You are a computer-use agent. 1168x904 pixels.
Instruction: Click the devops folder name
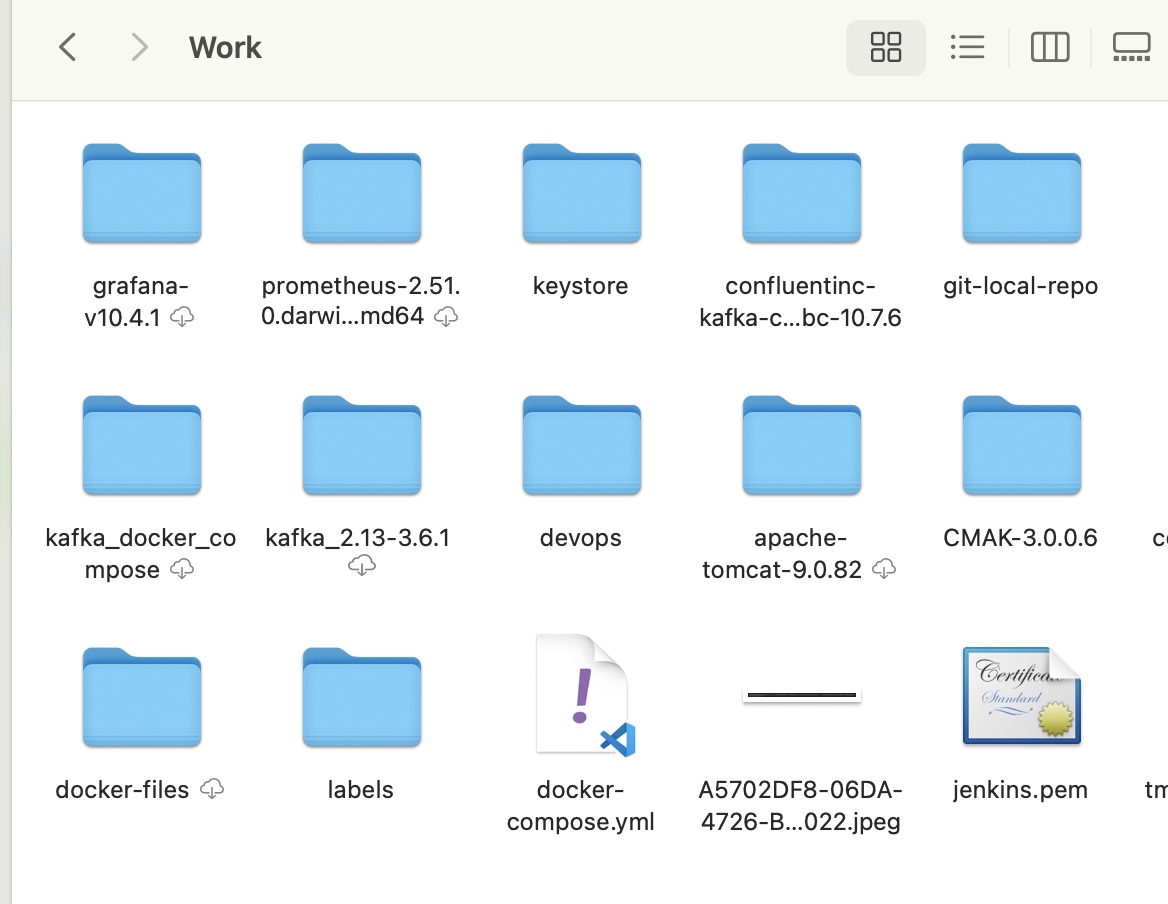click(x=580, y=538)
